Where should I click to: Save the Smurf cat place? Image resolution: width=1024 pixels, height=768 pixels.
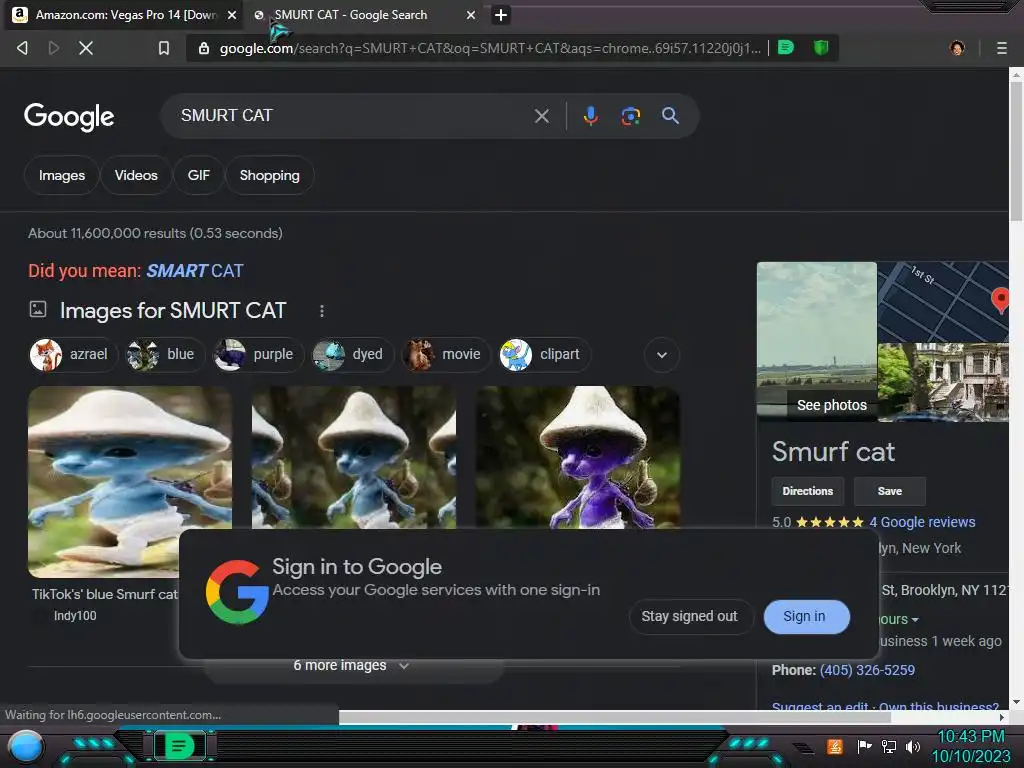tap(889, 491)
